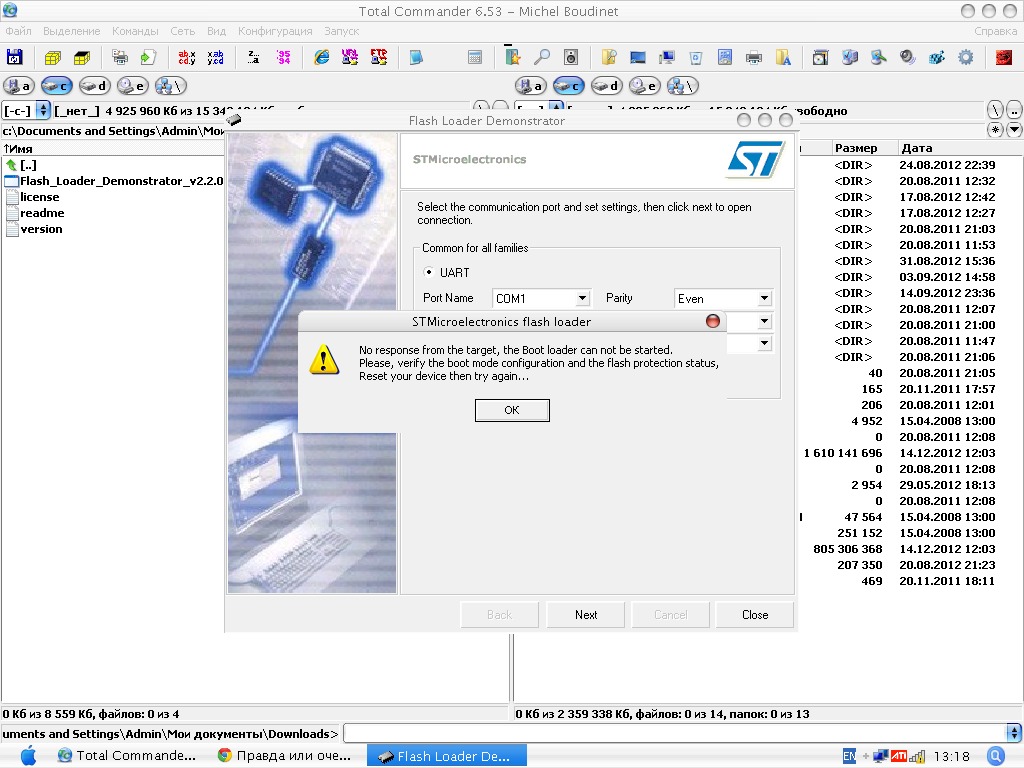Click the green arrow document toolbar icon
The height and width of the screenshot is (768, 1024).
(149, 57)
